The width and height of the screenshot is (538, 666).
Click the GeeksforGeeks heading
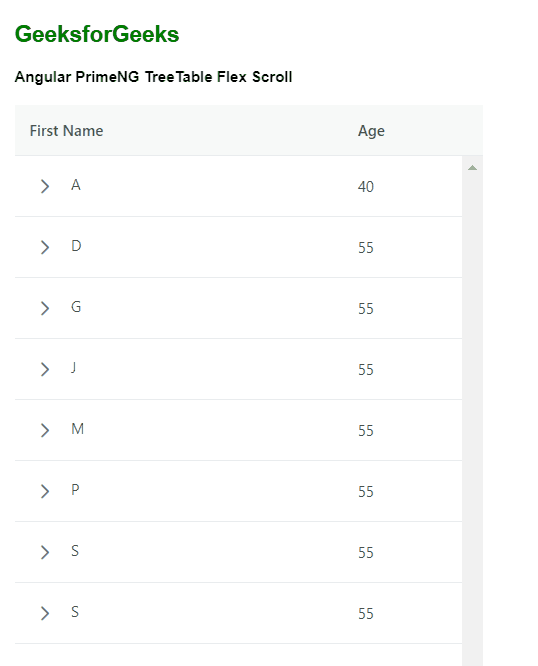click(x=97, y=34)
